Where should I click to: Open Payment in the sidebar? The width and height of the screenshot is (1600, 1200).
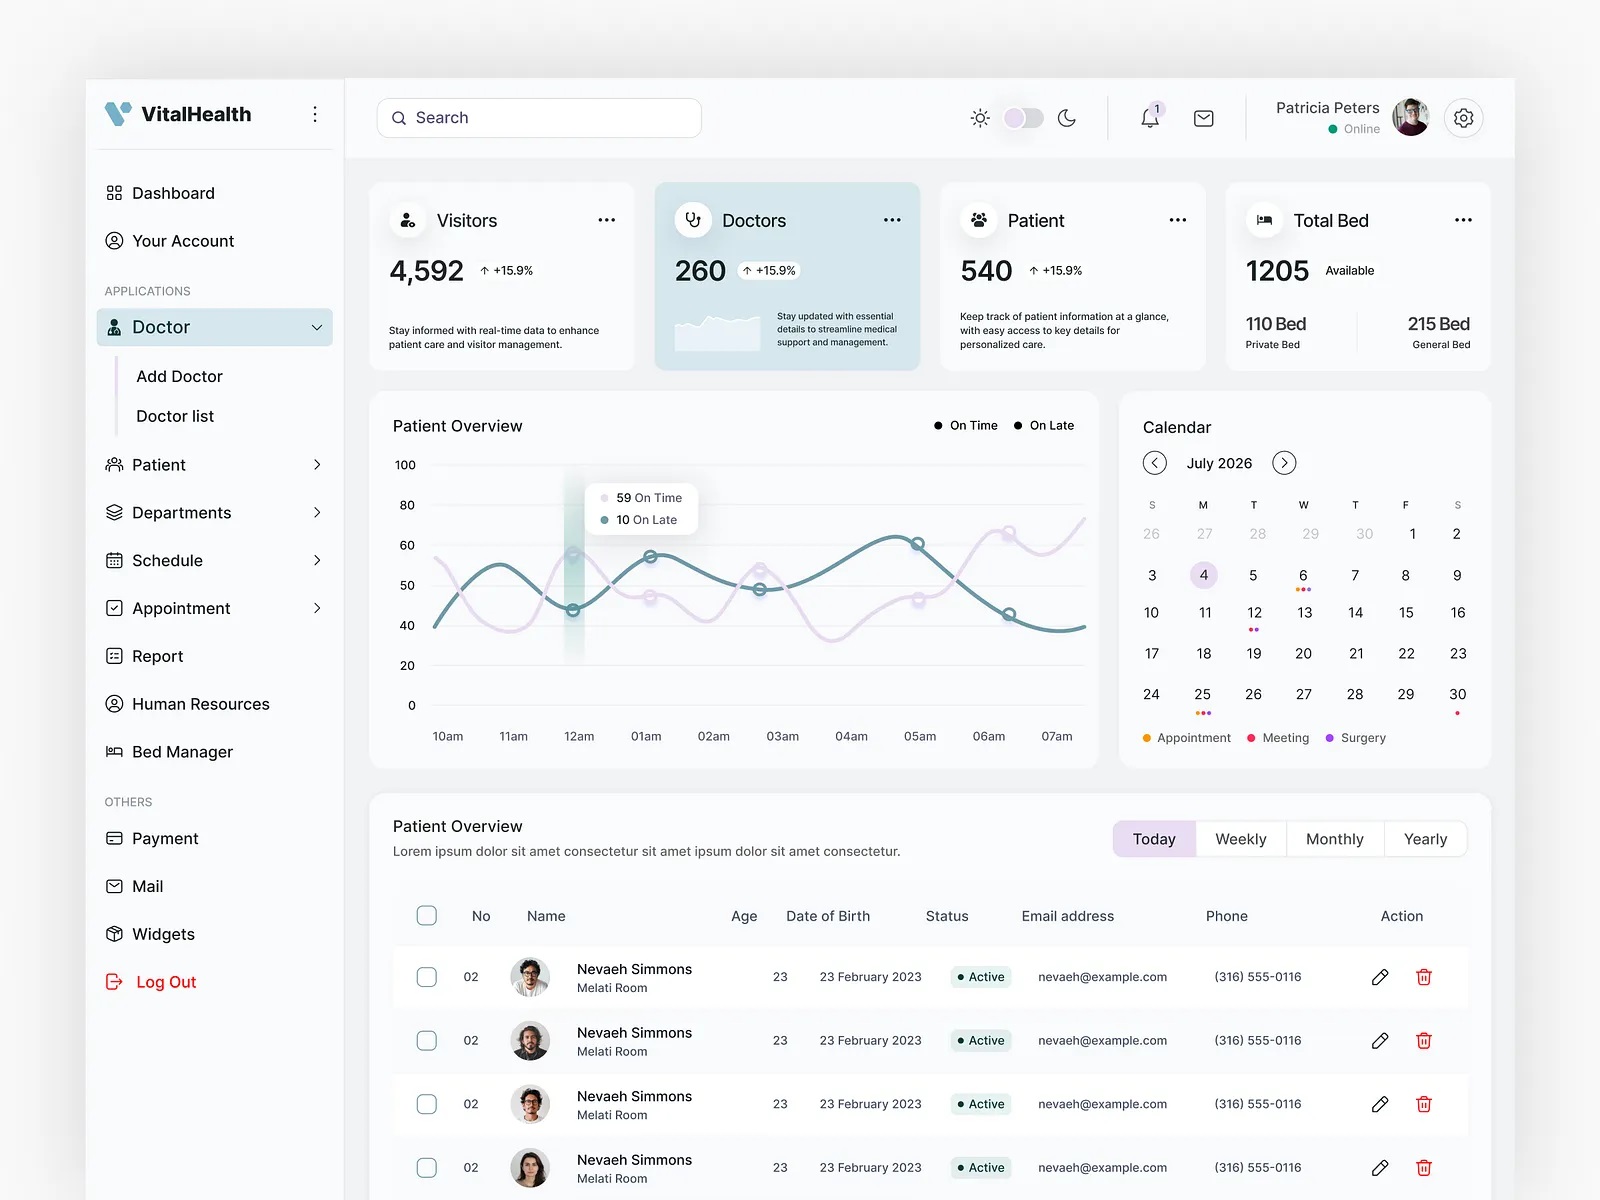tap(152, 839)
